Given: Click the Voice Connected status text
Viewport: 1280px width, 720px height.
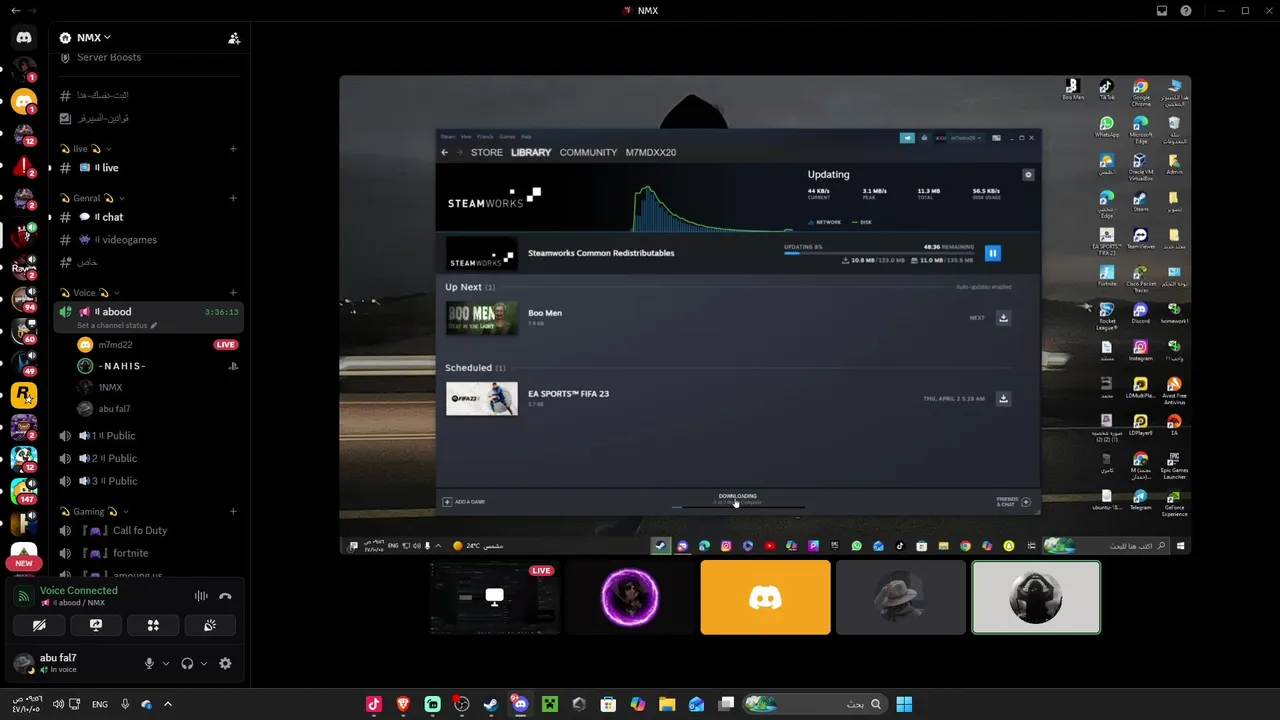Looking at the screenshot, I should click(x=79, y=590).
